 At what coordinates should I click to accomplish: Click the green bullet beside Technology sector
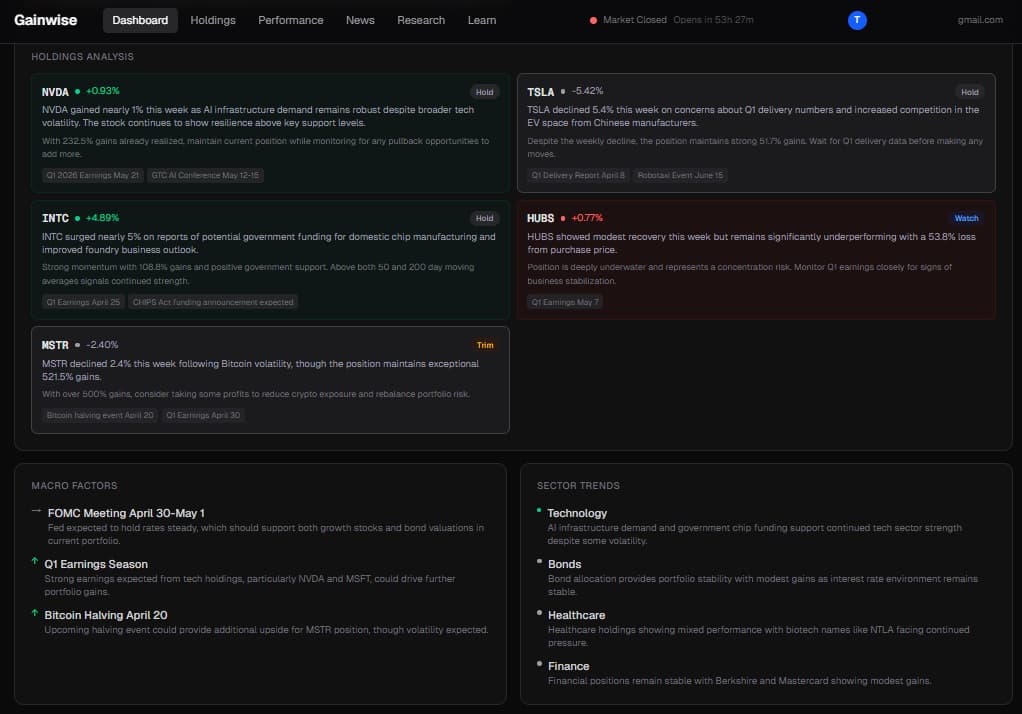click(x=539, y=511)
